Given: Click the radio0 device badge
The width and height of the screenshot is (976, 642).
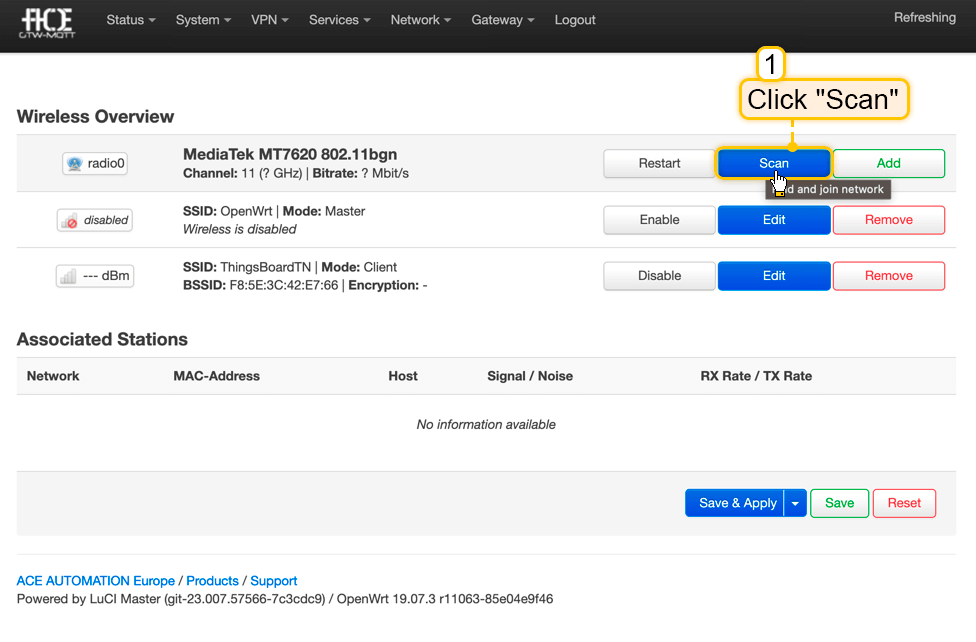Looking at the screenshot, I should pos(95,163).
